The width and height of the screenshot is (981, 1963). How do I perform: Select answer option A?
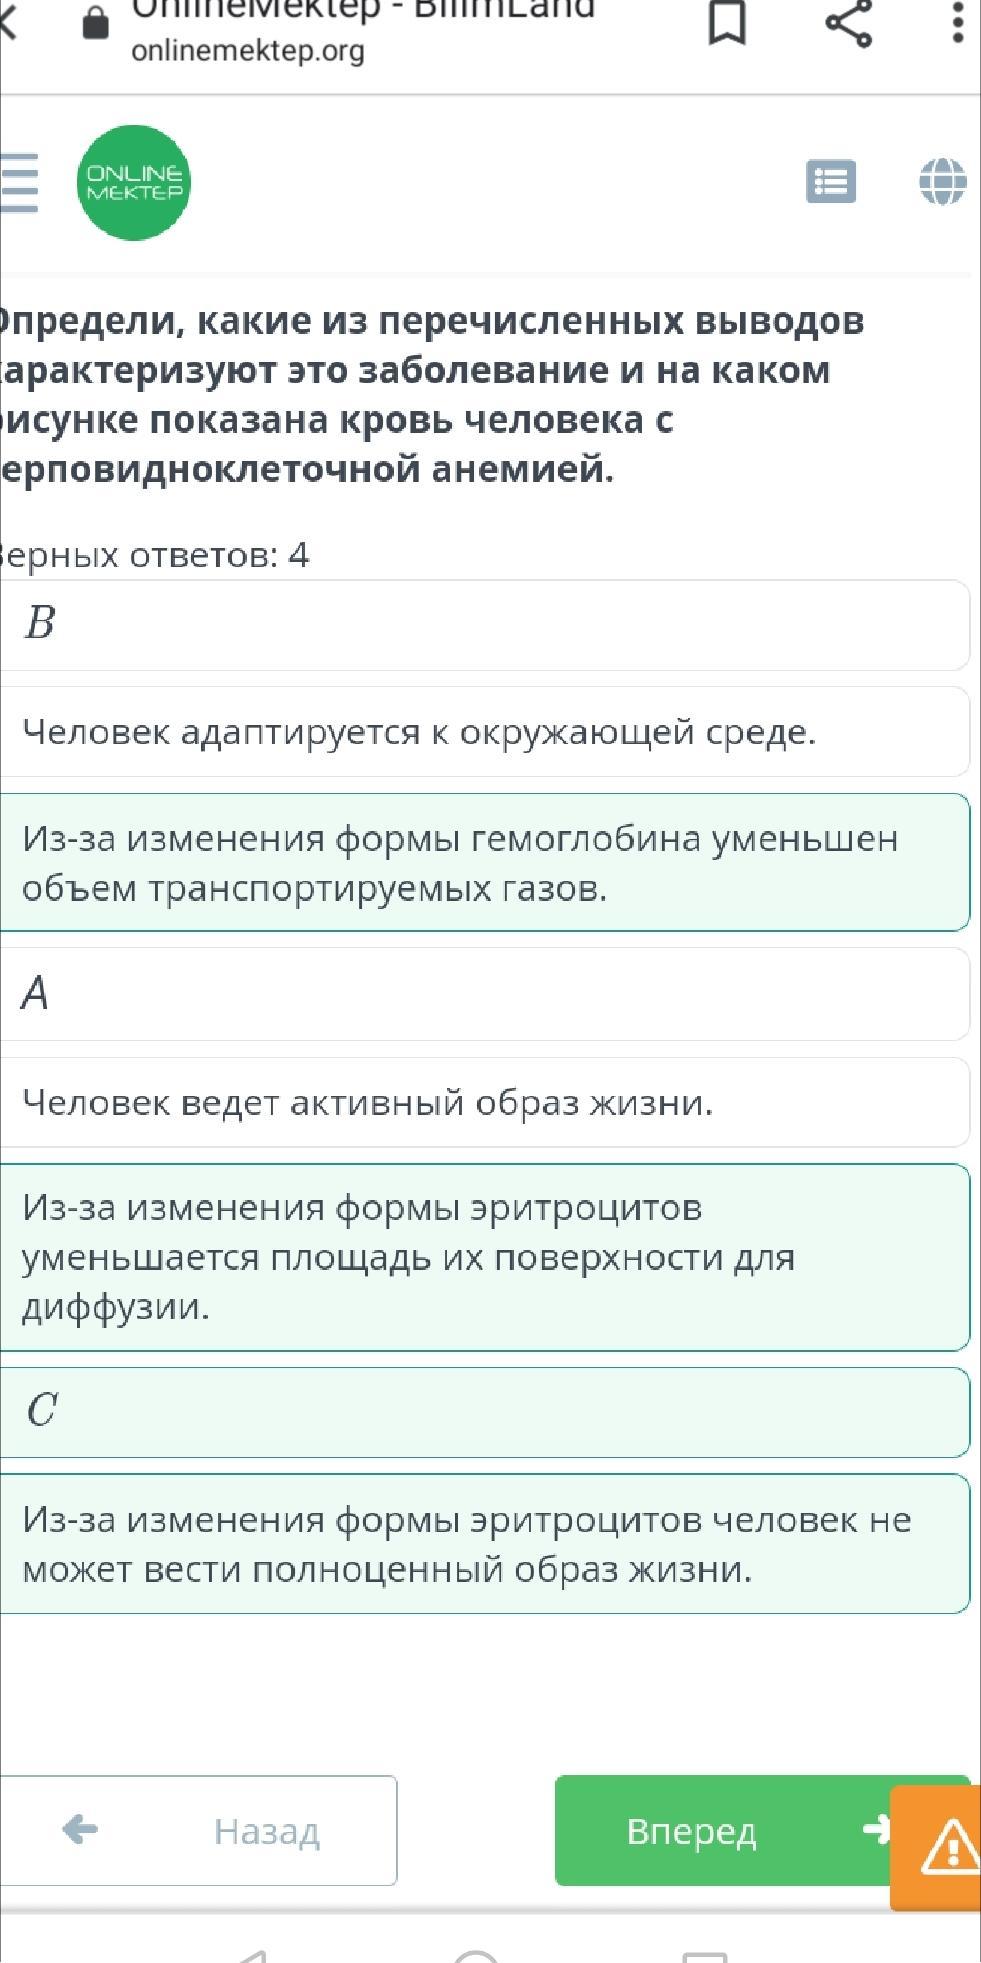pyautogui.click(x=484, y=994)
